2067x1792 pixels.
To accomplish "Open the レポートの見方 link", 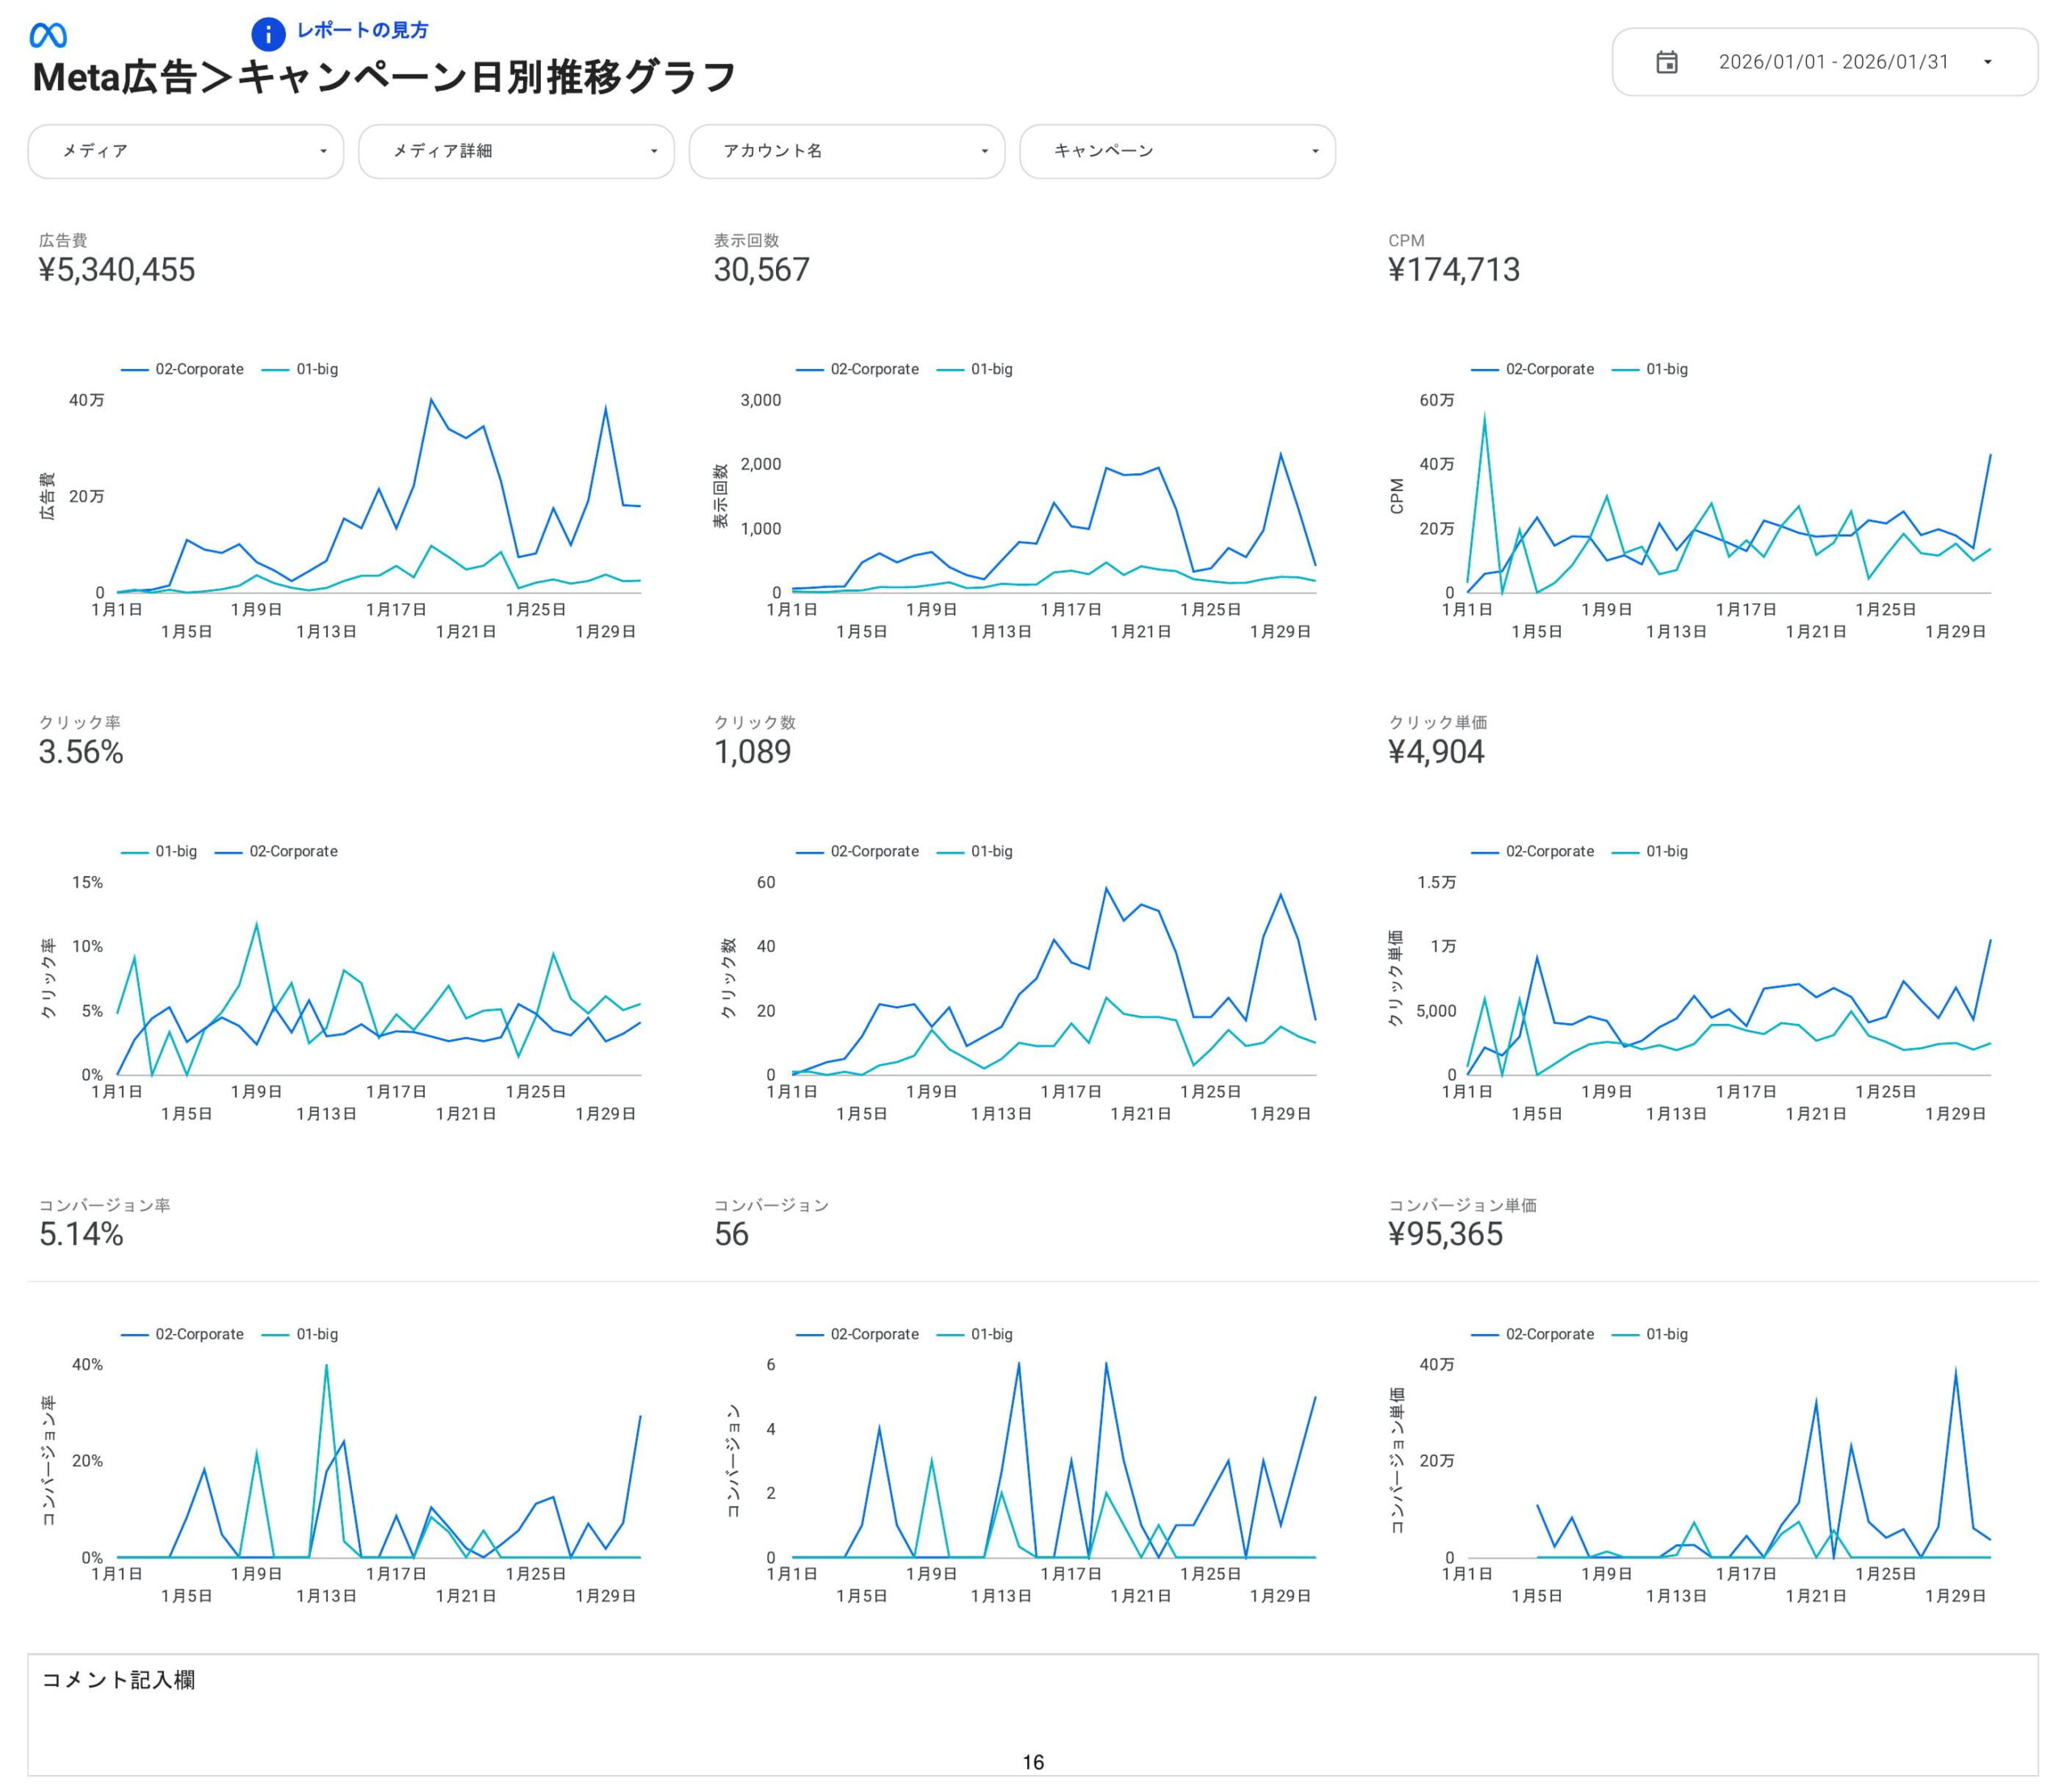I will point(362,31).
